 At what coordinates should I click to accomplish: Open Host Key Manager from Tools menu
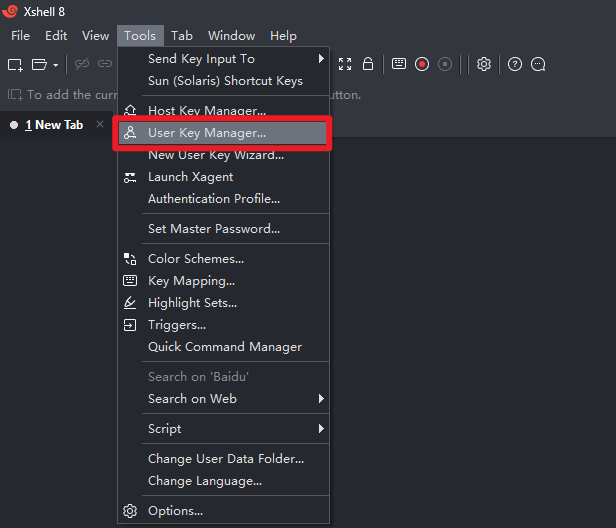207,111
